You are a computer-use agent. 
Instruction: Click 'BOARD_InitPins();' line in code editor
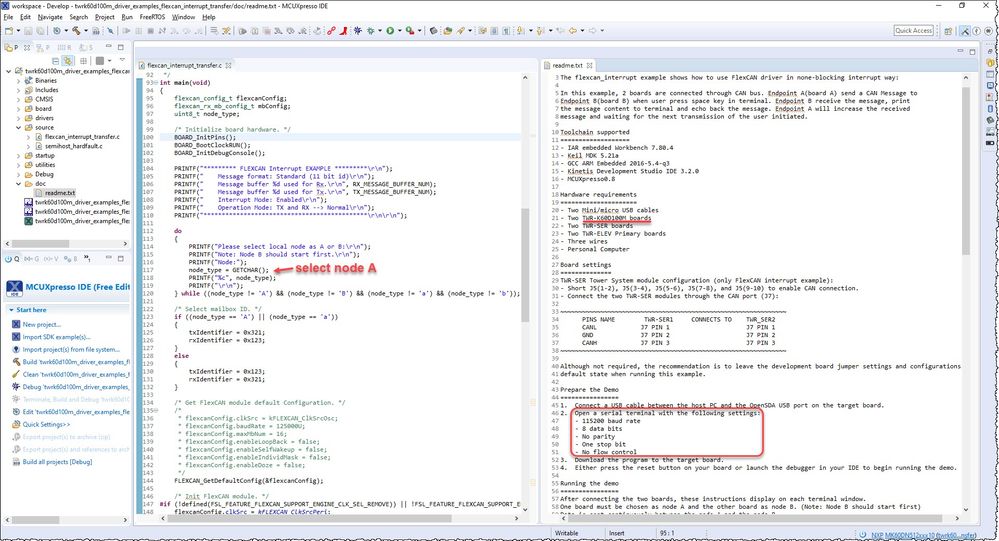[205, 137]
